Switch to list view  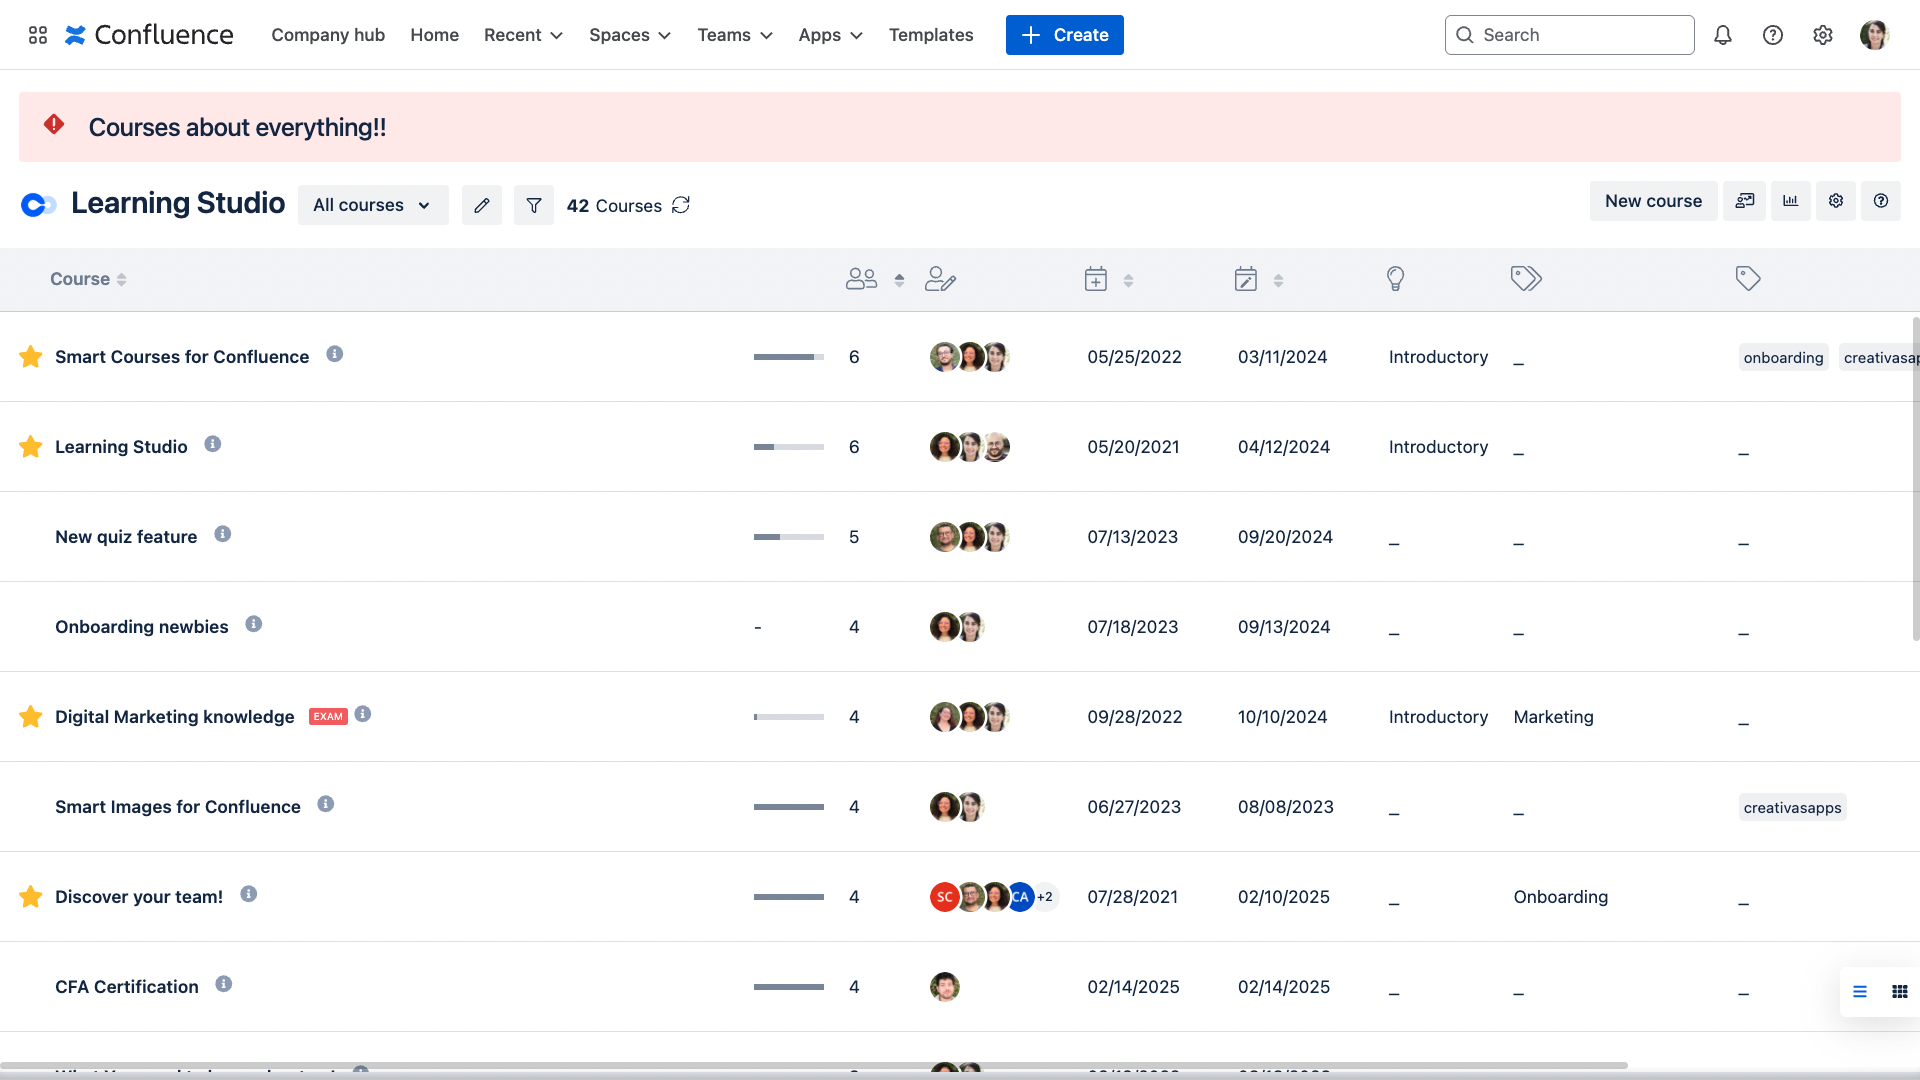pos(1860,992)
